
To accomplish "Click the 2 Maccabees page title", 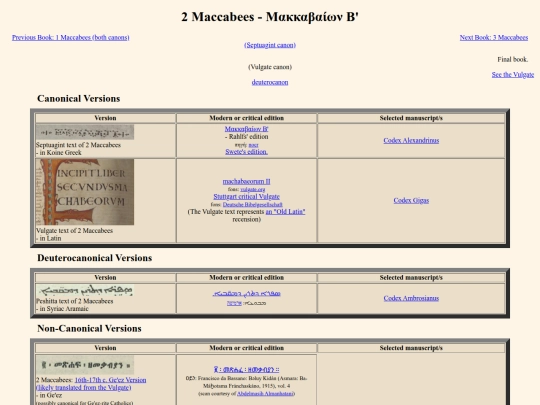I will 270,17.
